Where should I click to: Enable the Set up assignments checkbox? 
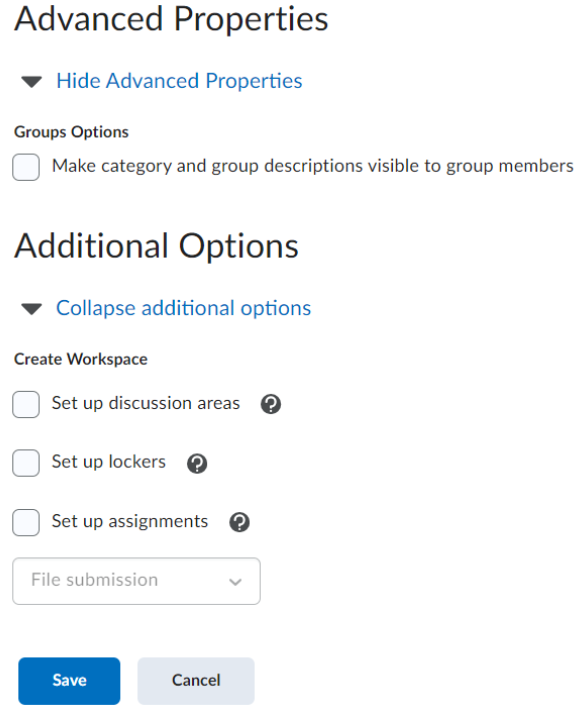point(26,522)
